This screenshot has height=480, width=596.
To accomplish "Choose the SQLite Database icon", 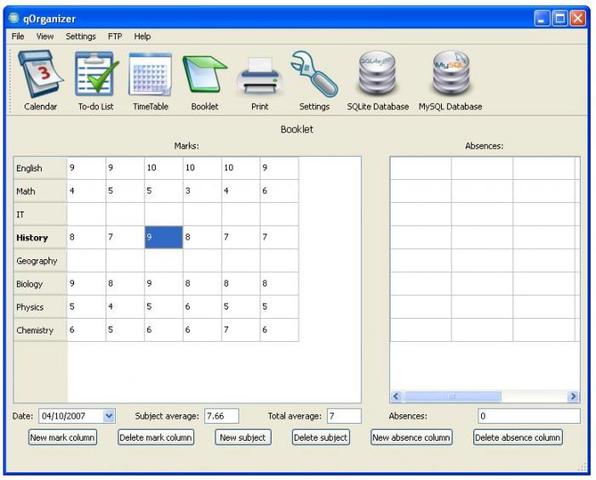I will coord(377,73).
